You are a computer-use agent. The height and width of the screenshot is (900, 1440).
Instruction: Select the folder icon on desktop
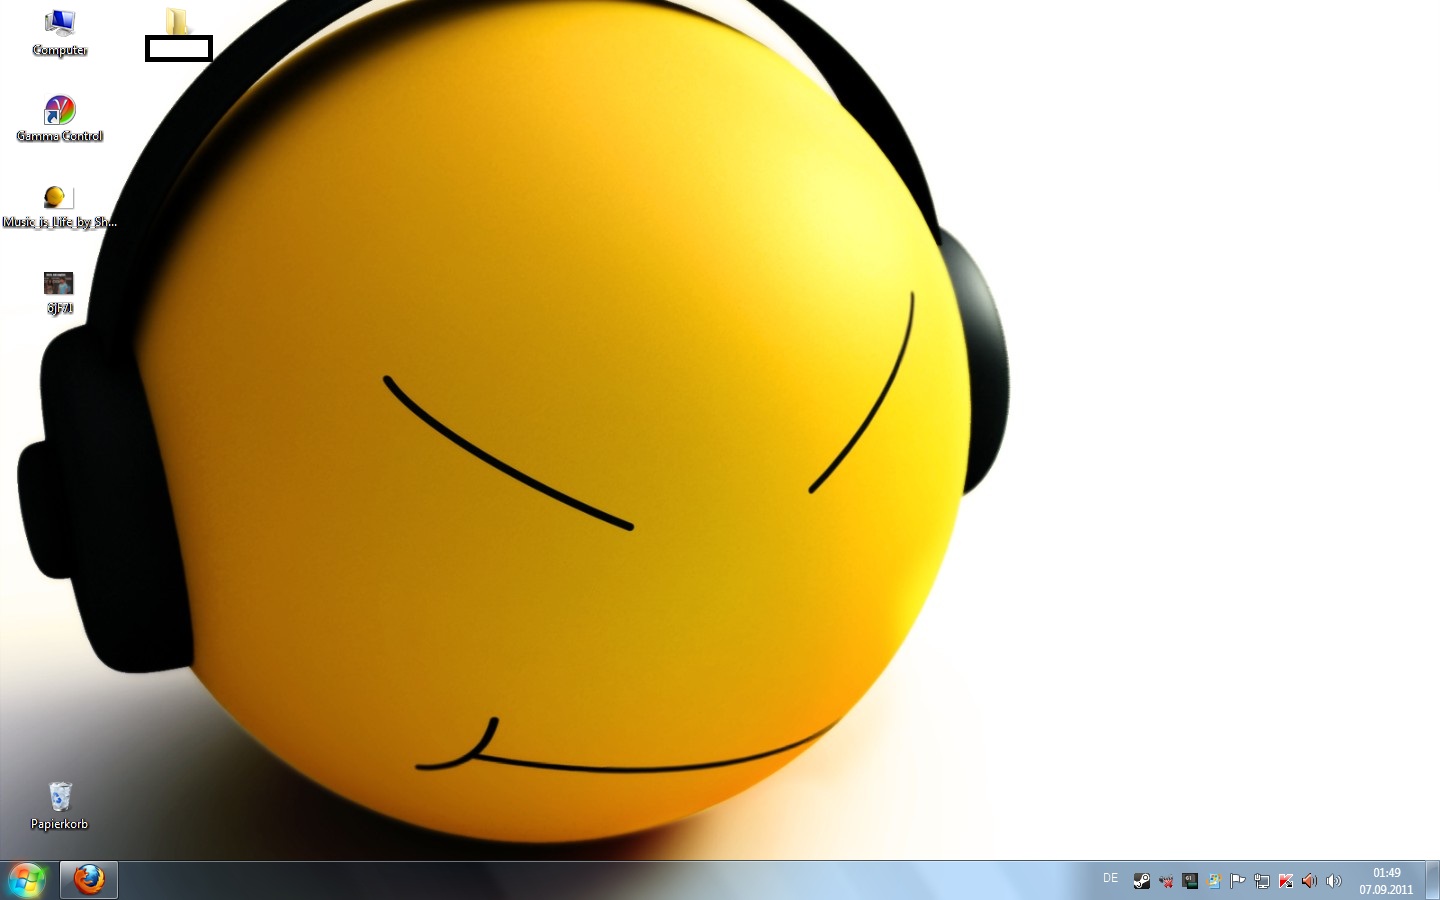(177, 21)
